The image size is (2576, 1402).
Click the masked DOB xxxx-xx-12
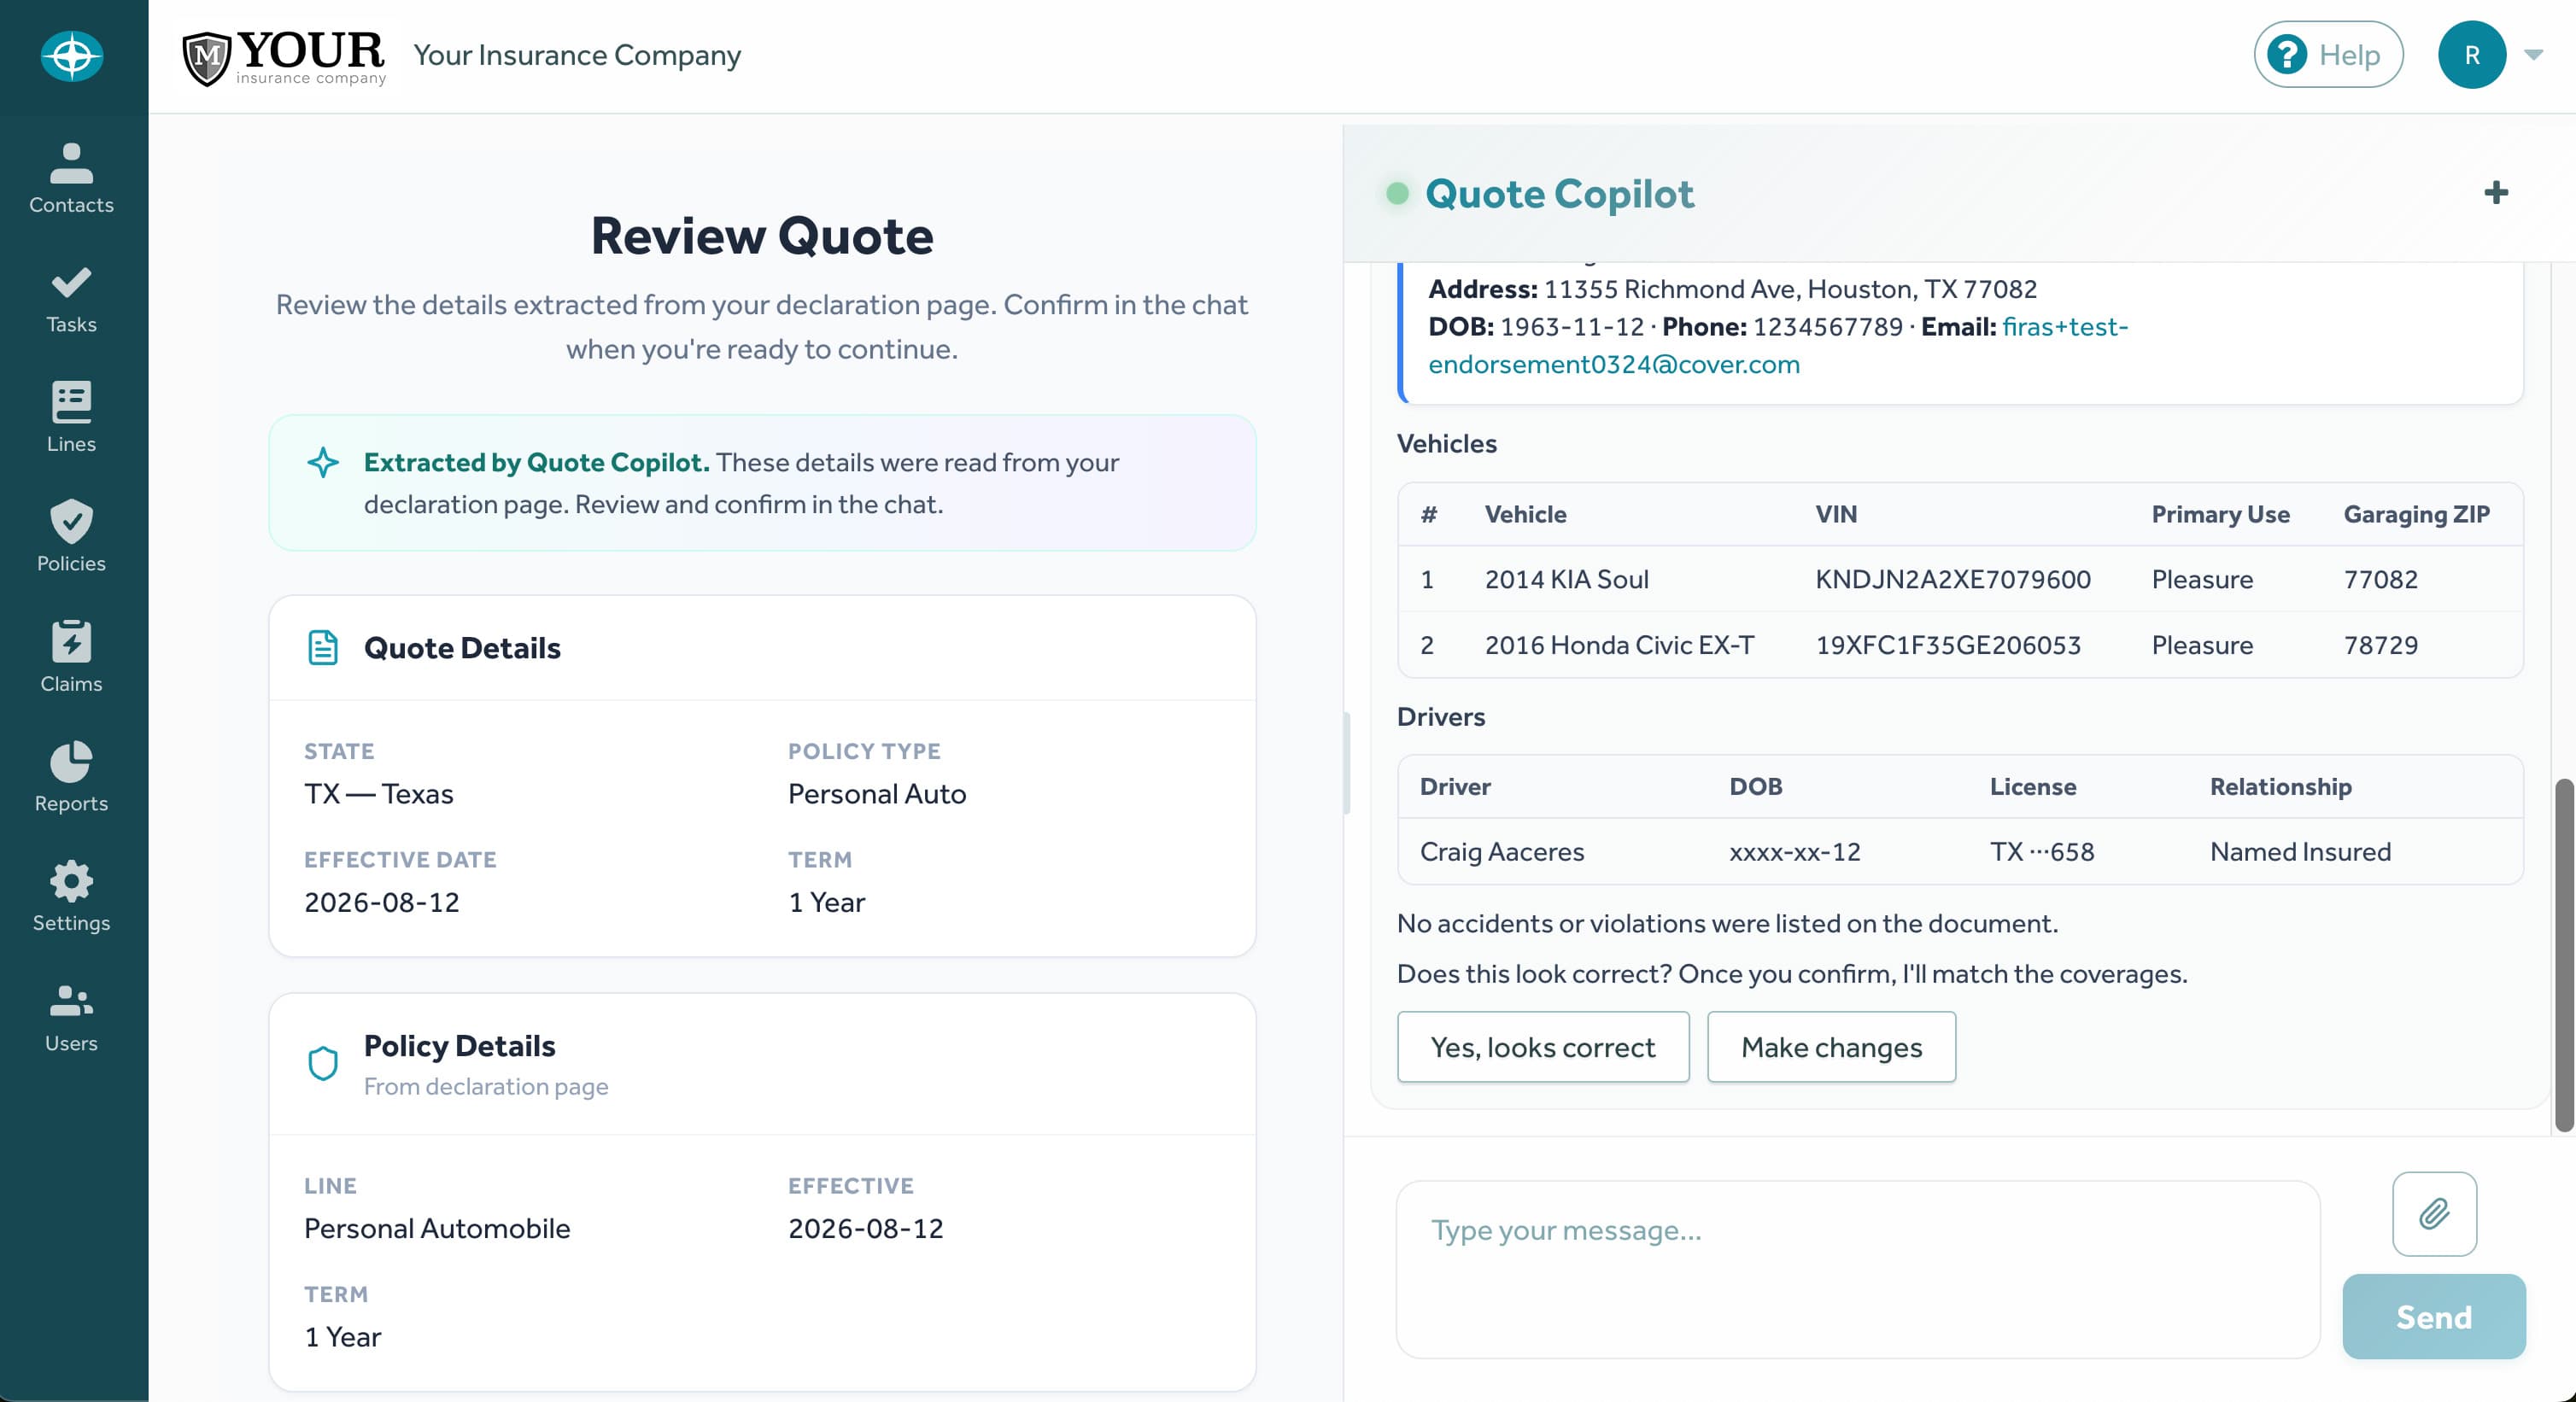click(1794, 852)
